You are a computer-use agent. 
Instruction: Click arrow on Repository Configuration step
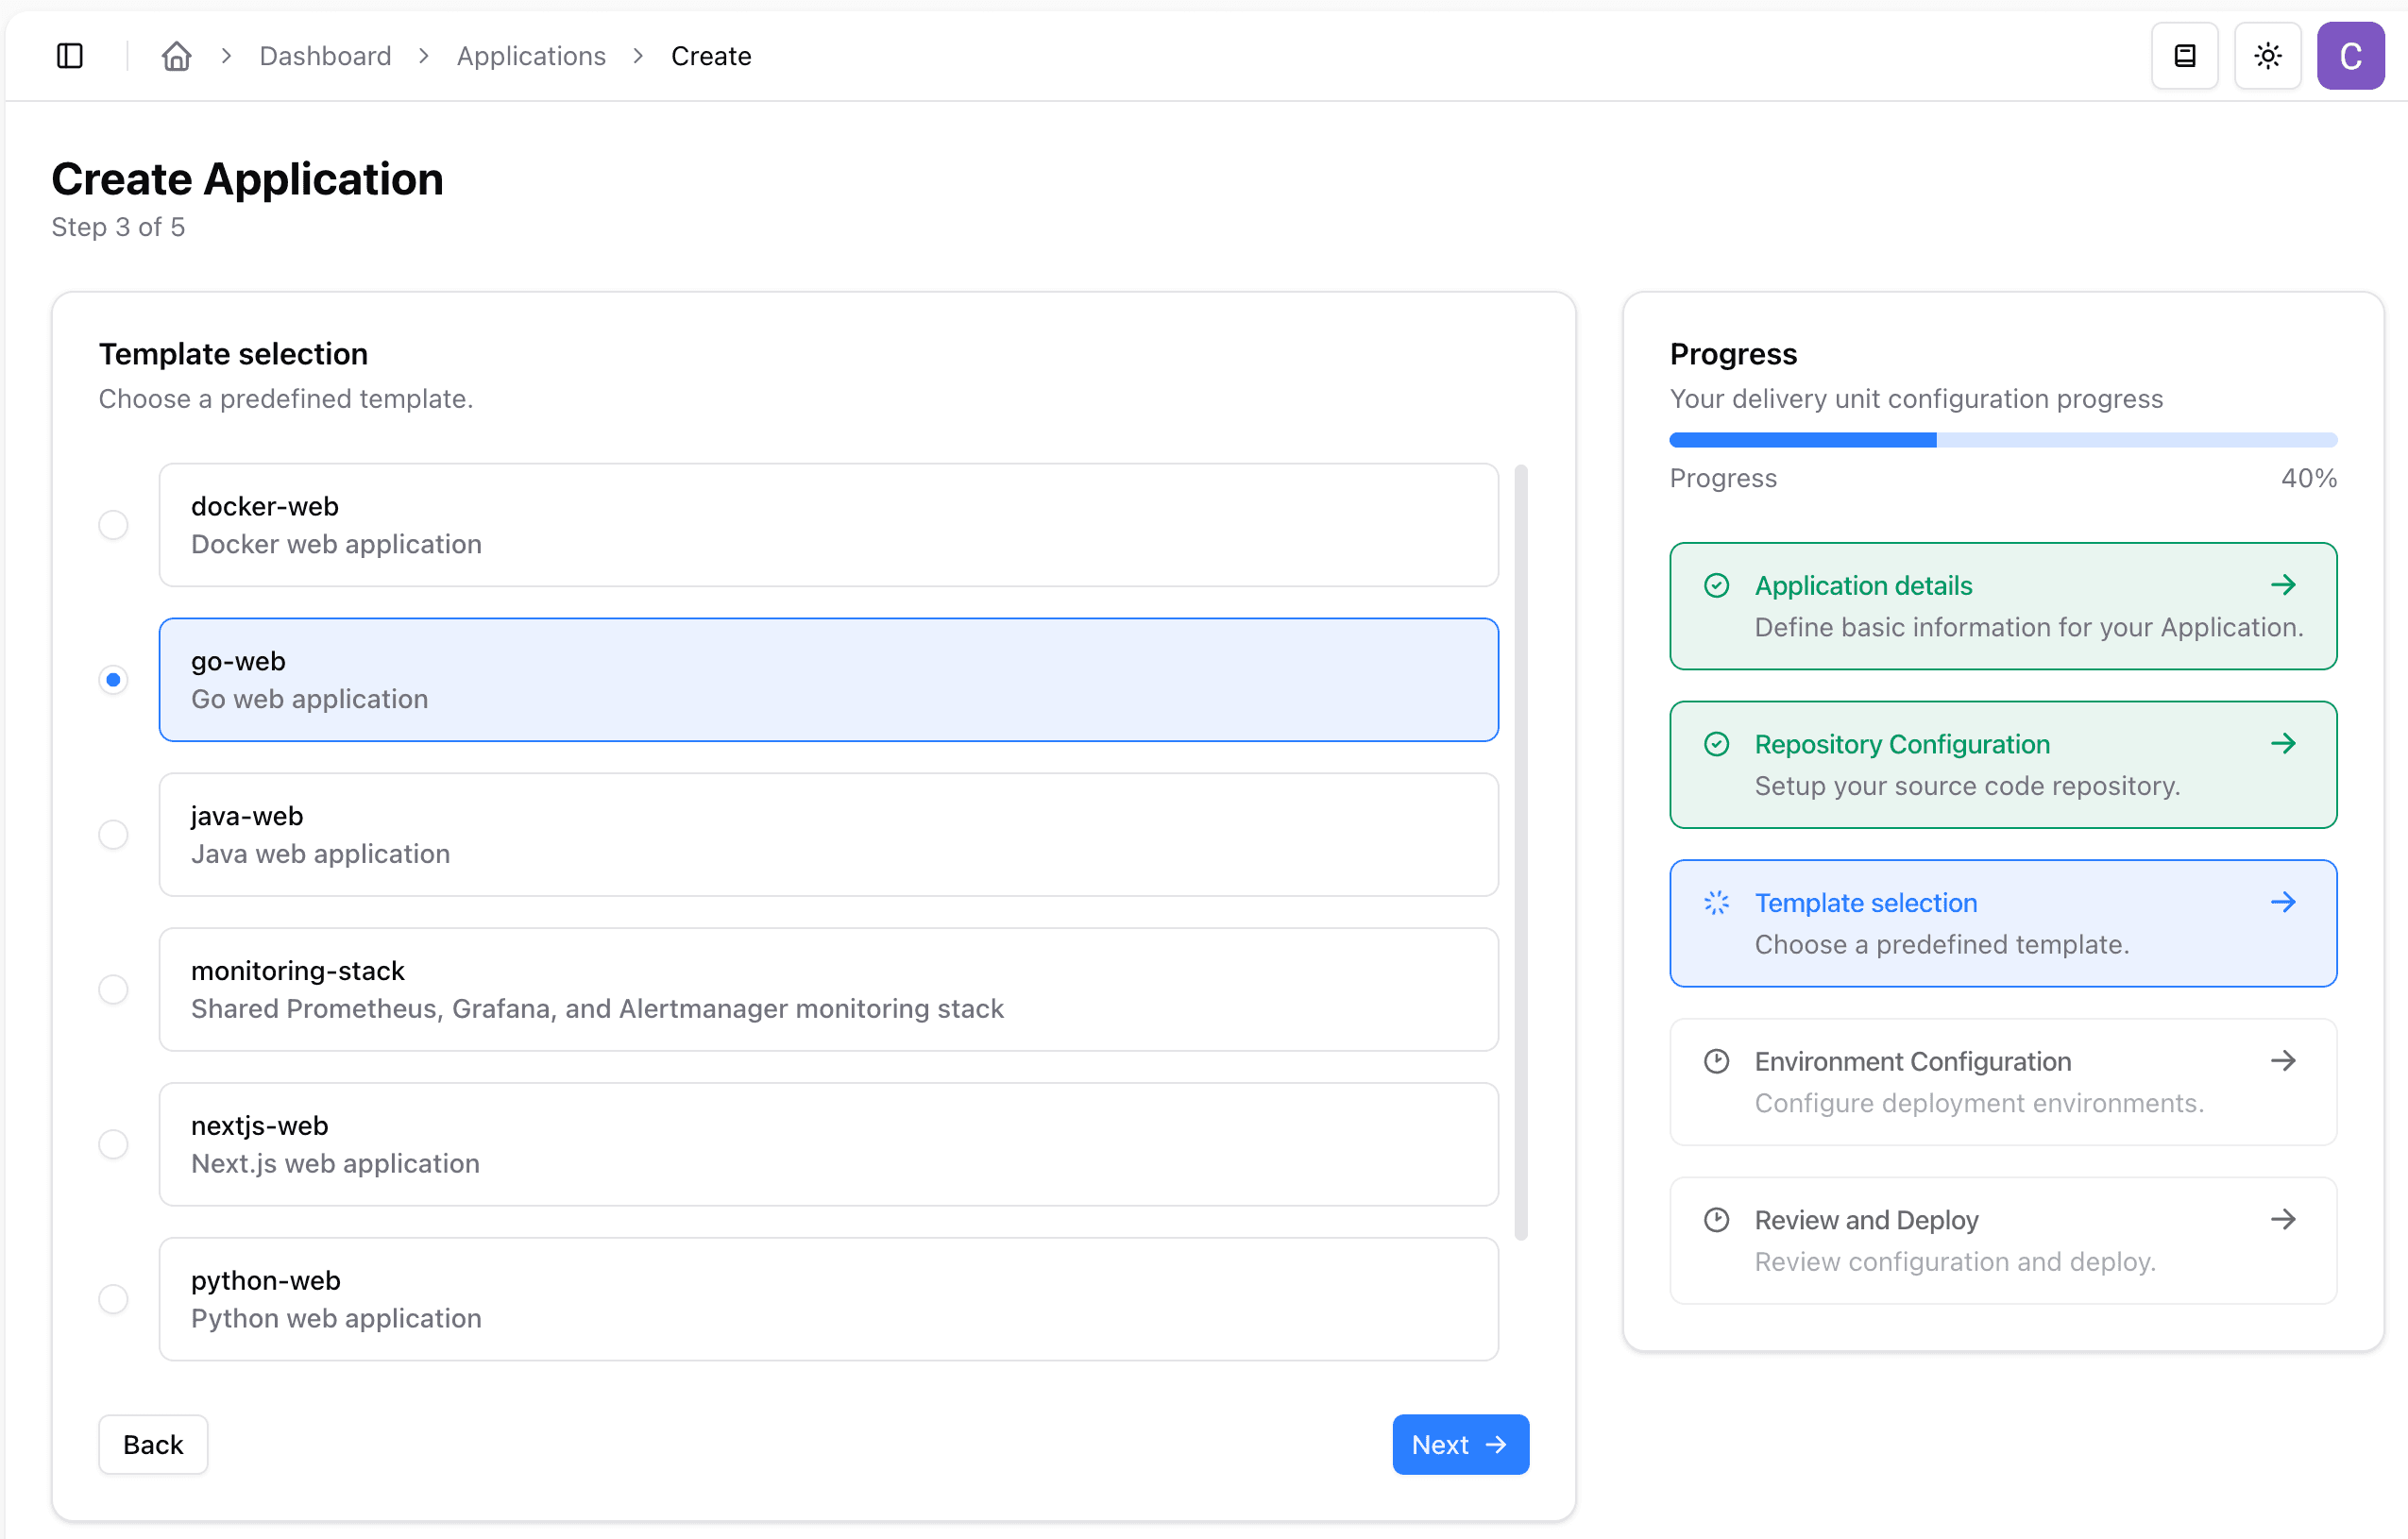[2283, 743]
